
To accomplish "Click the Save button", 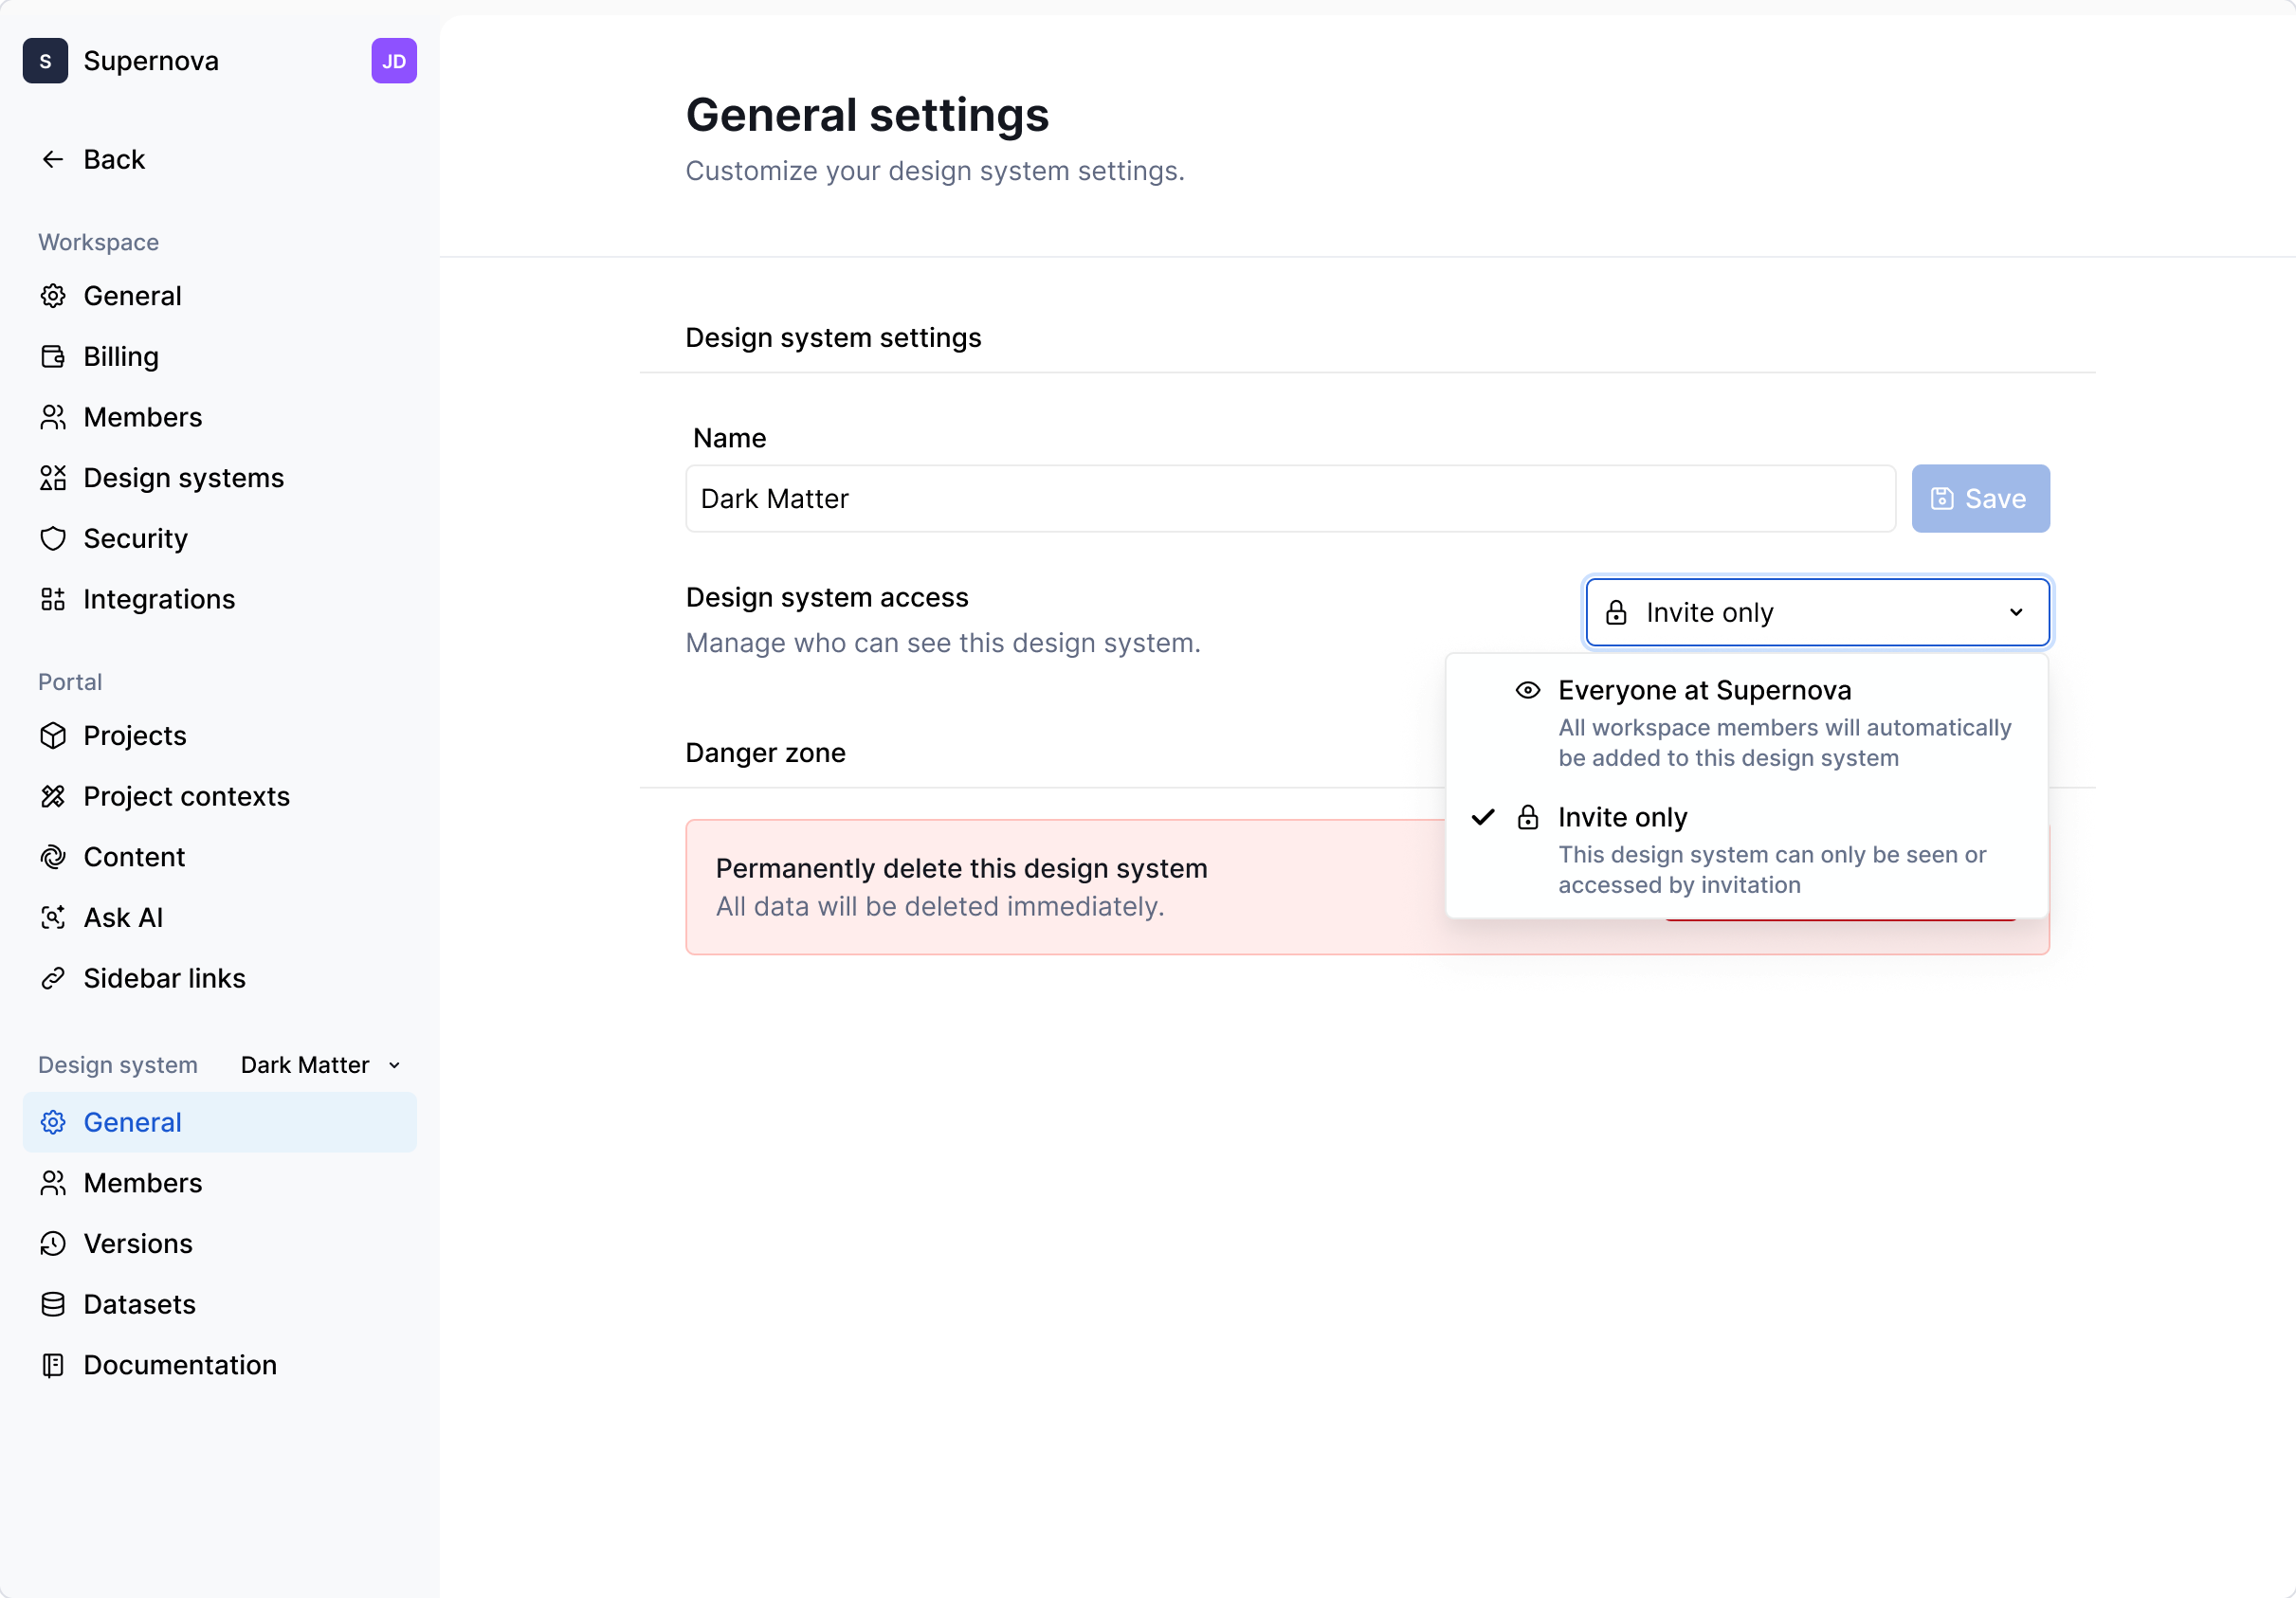I will pyautogui.click(x=1980, y=498).
